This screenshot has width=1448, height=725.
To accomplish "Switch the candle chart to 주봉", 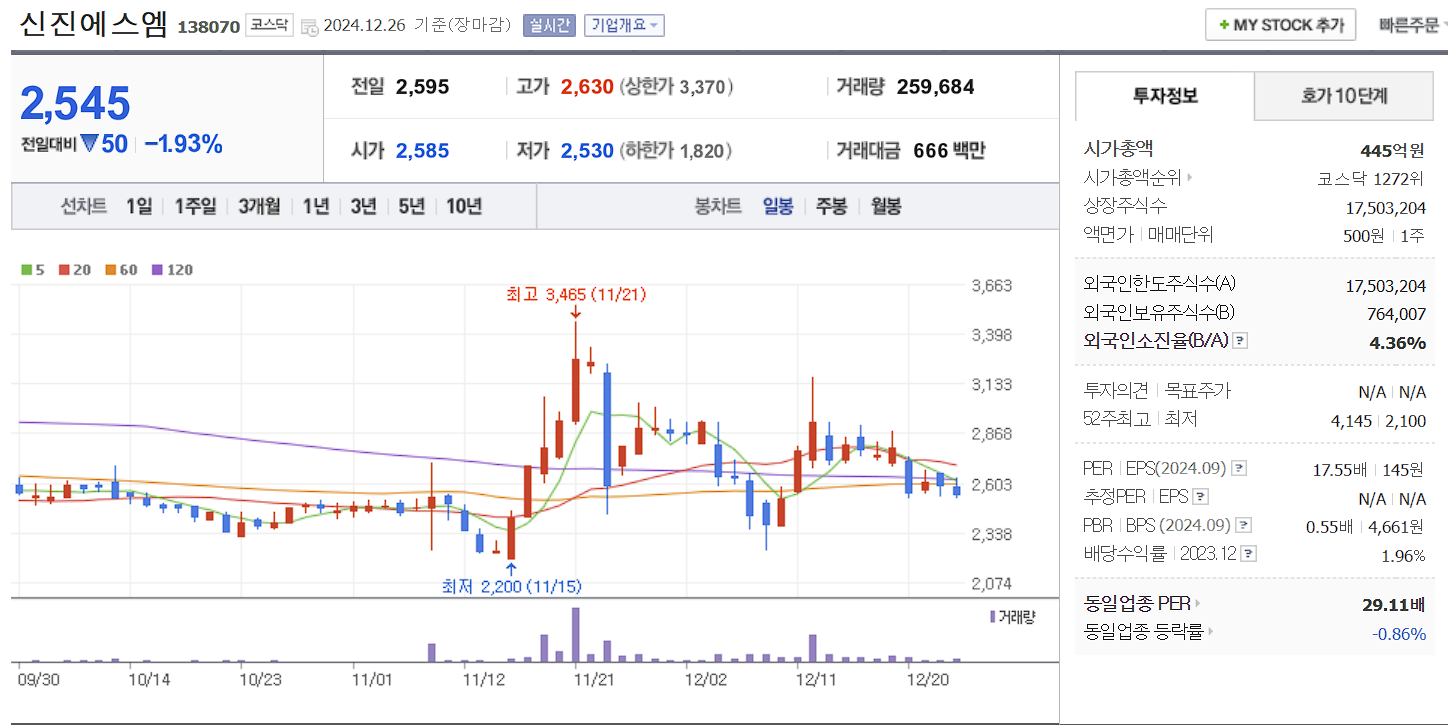I will pyautogui.click(x=831, y=204).
